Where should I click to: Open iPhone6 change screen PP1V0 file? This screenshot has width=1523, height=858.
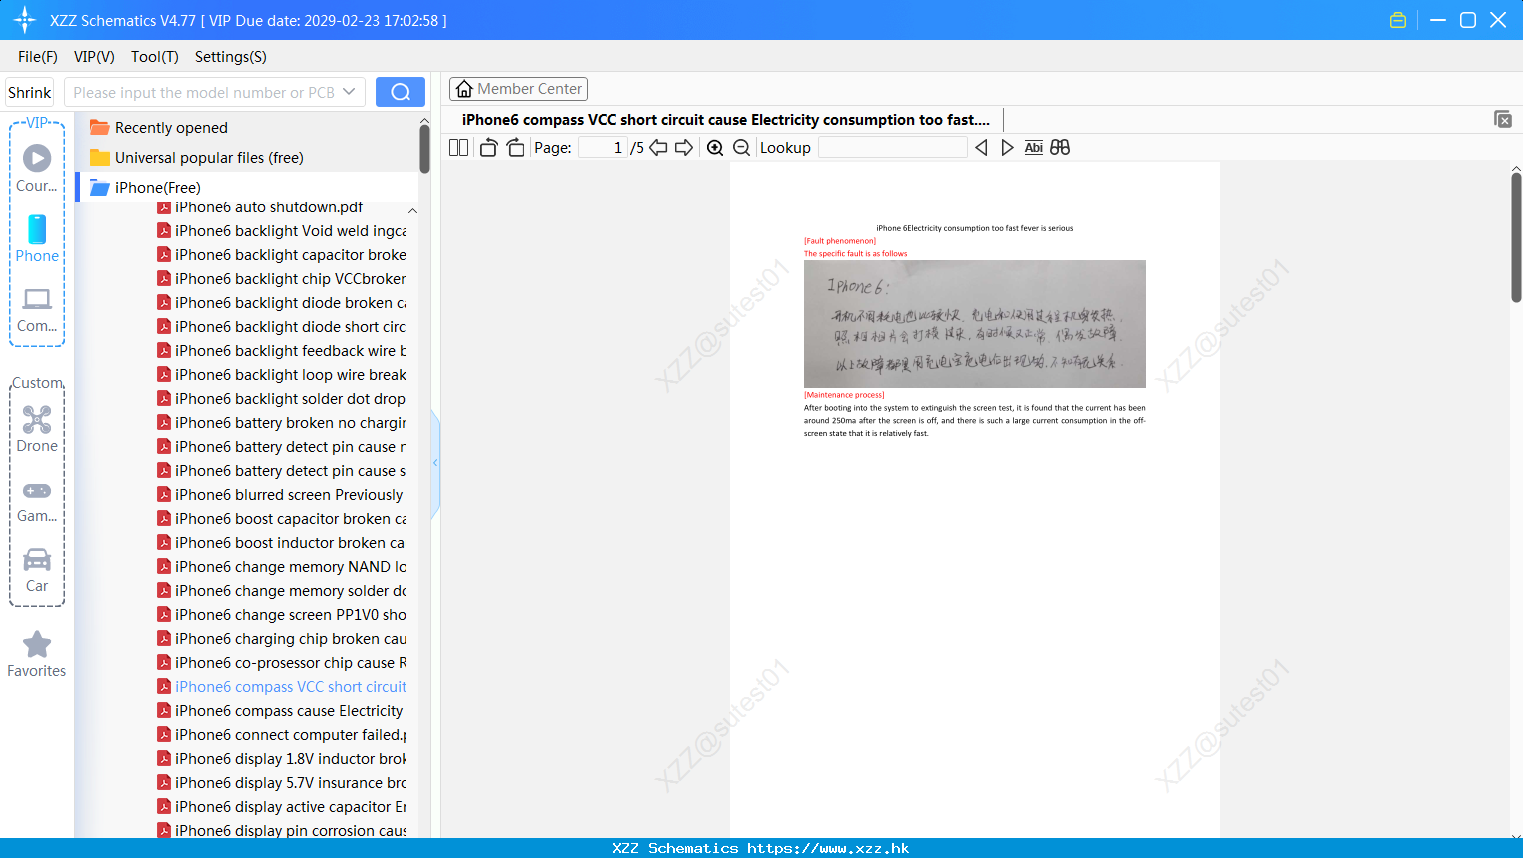(x=282, y=615)
